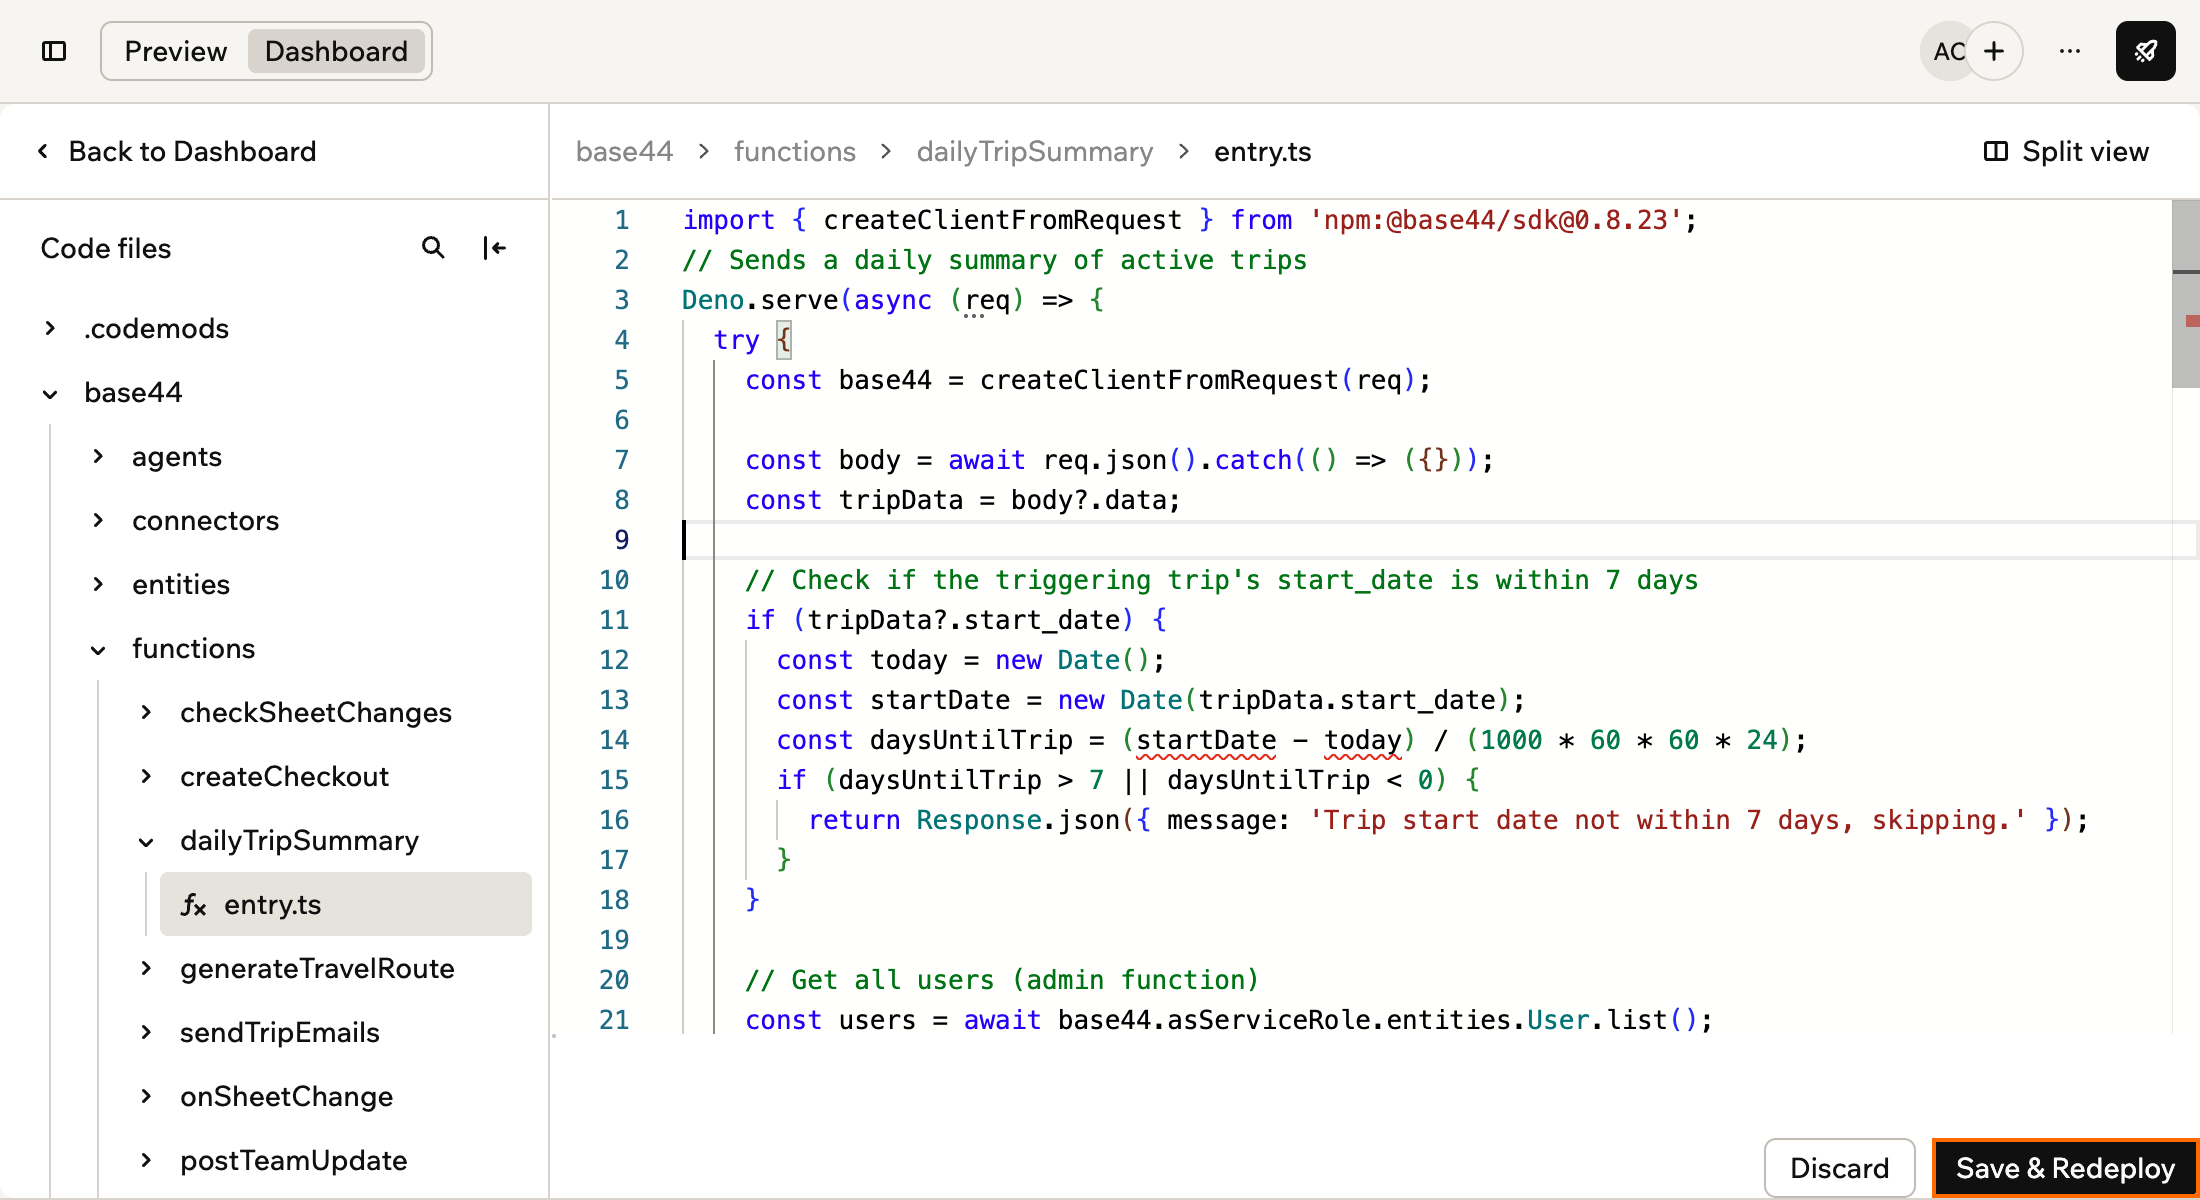Screen dimensions: 2200x1200
Task: Click the underlined startDate on line 14
Action: pos(1206,740)
